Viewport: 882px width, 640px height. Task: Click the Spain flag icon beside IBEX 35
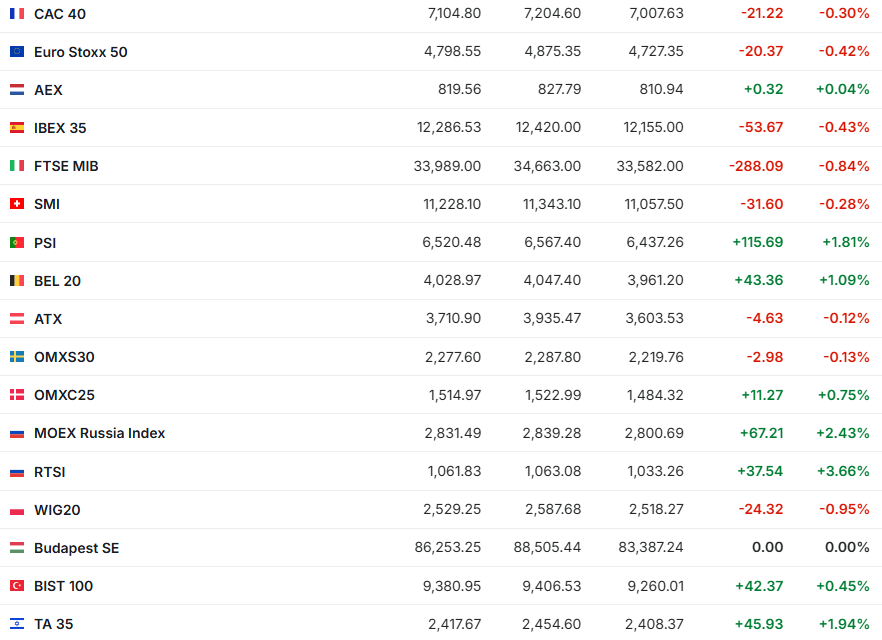click(x=17, y=128)
